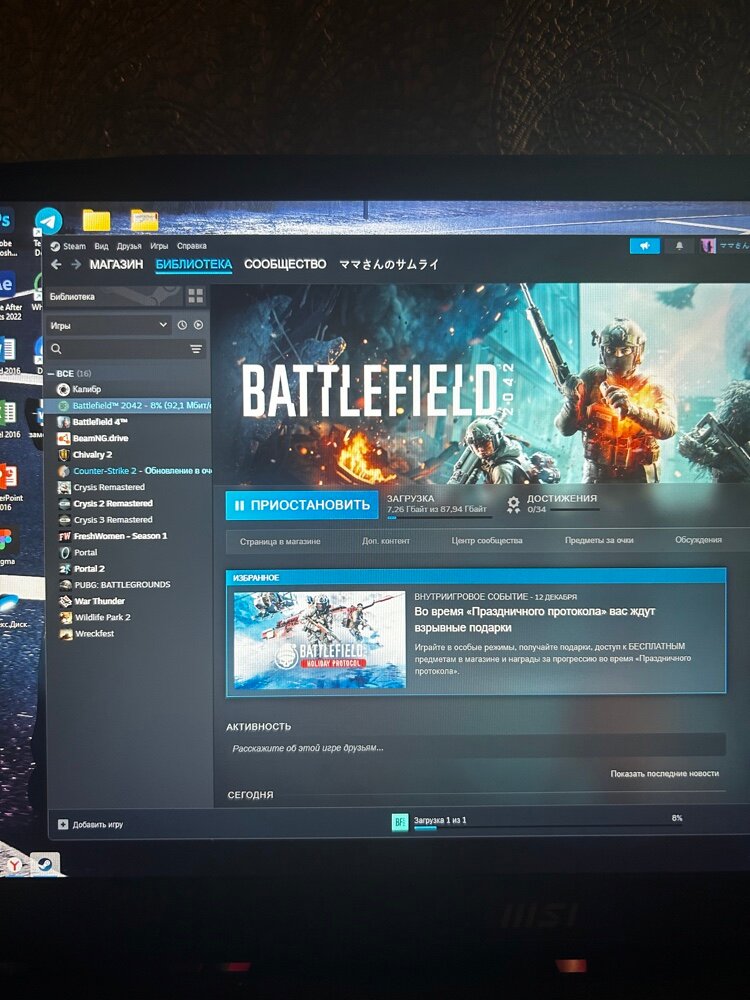Toggle the ready-to-play filter icon

point(198,325)
